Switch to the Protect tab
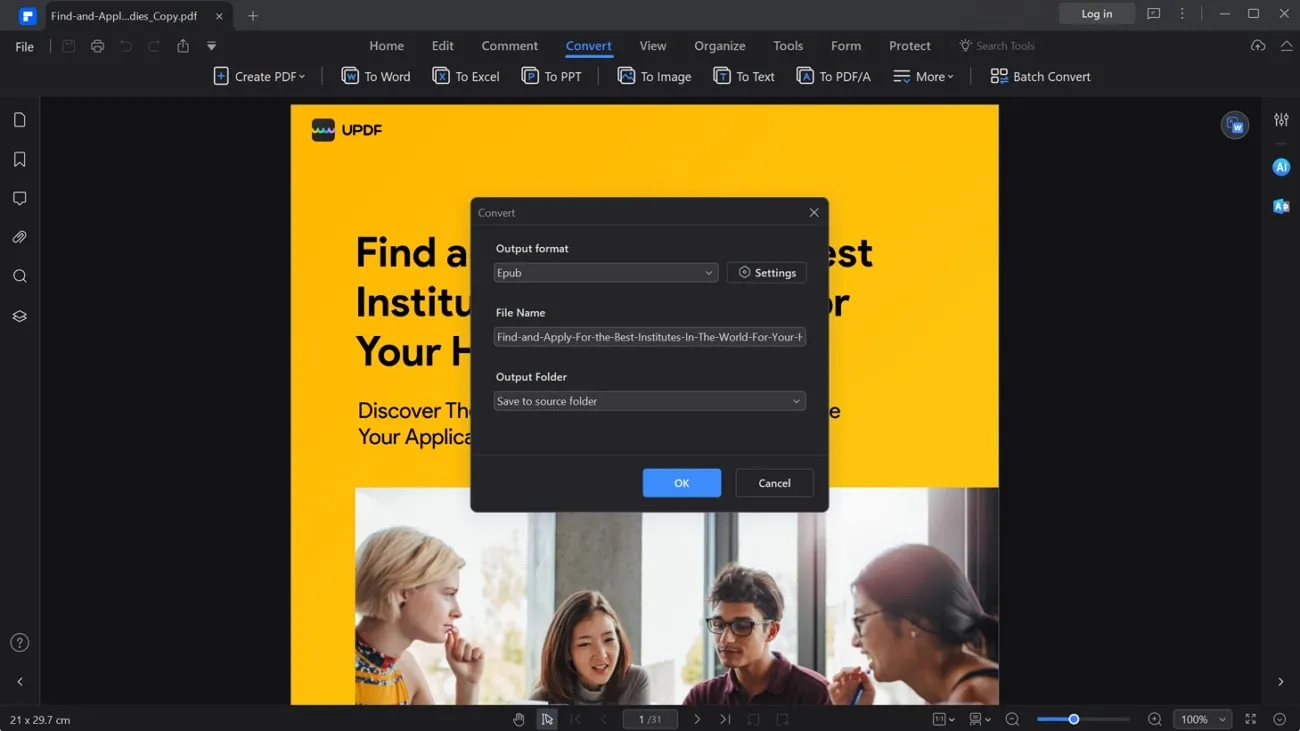Screen dimensions: 1300x731 [x=909, y=46]
